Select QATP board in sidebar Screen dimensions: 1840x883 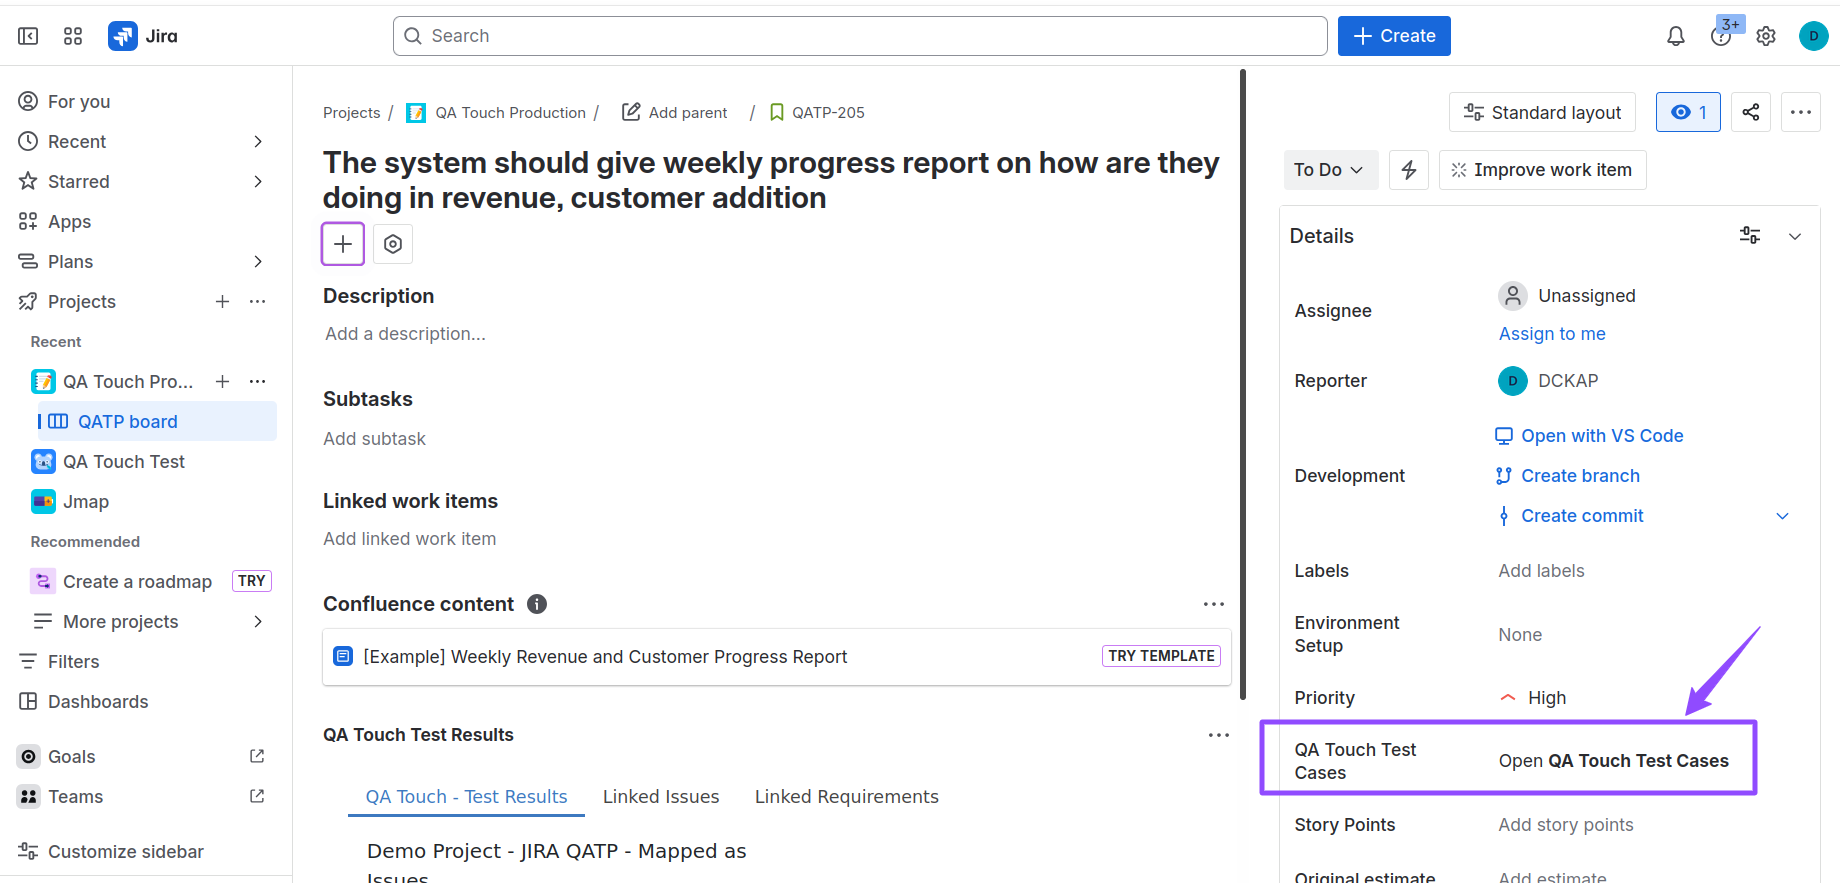tap(157, 421)
